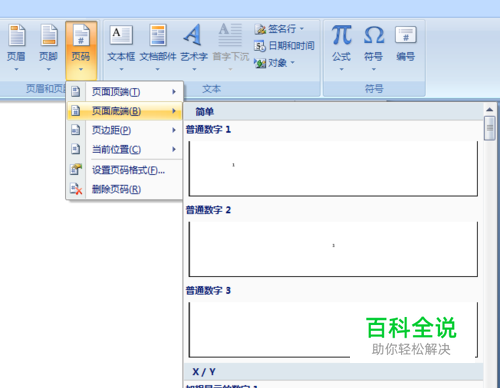Open the 公式 equation icon
The width and height of the screenshot is (500, 388).
pos(341,35)
